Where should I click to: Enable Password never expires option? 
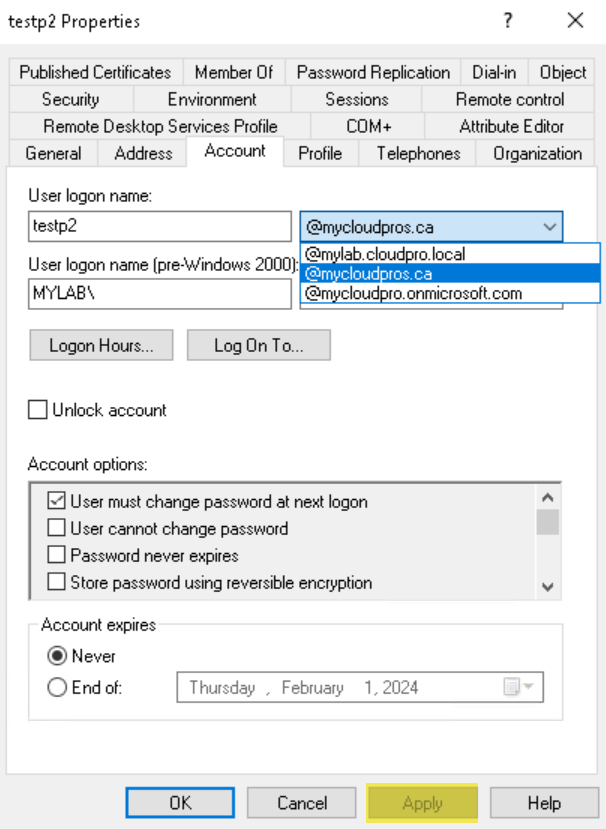tap(57, 555)
